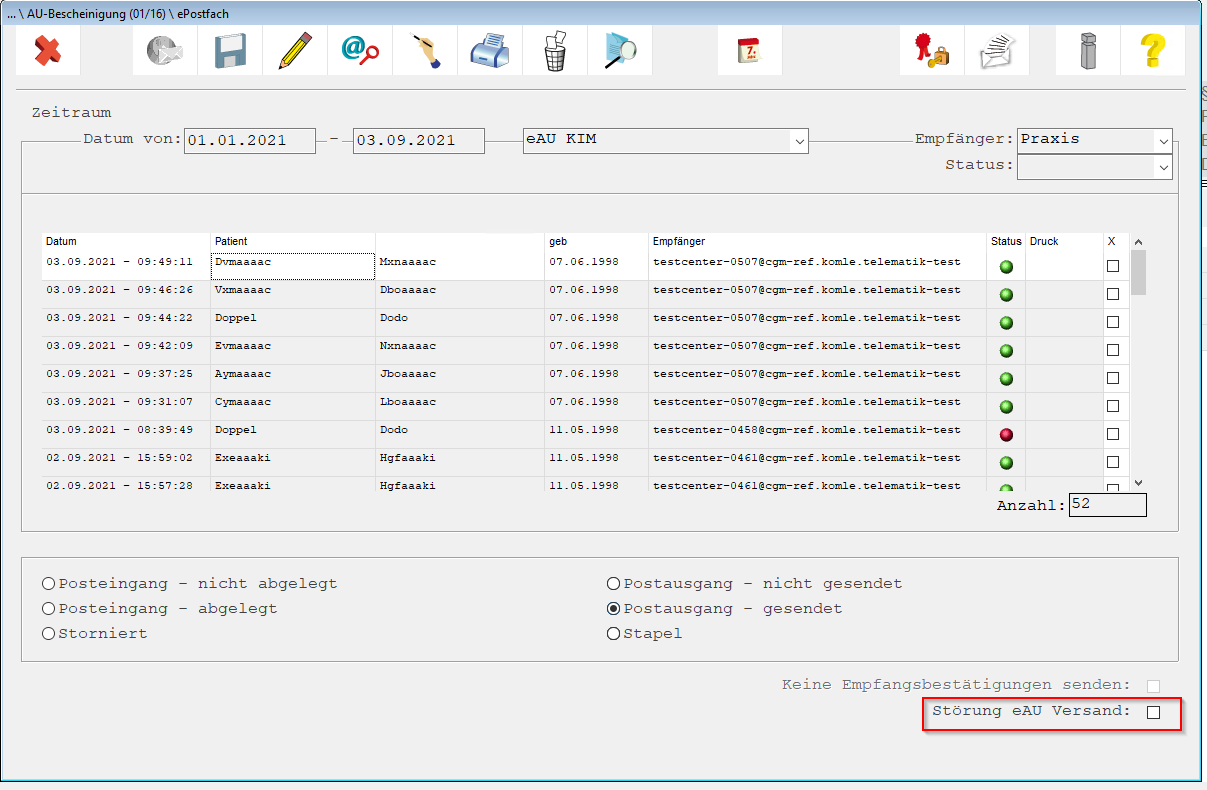
Task: Open the 'eAU KIM' dropdown
Action: click(x=665, y=141)
